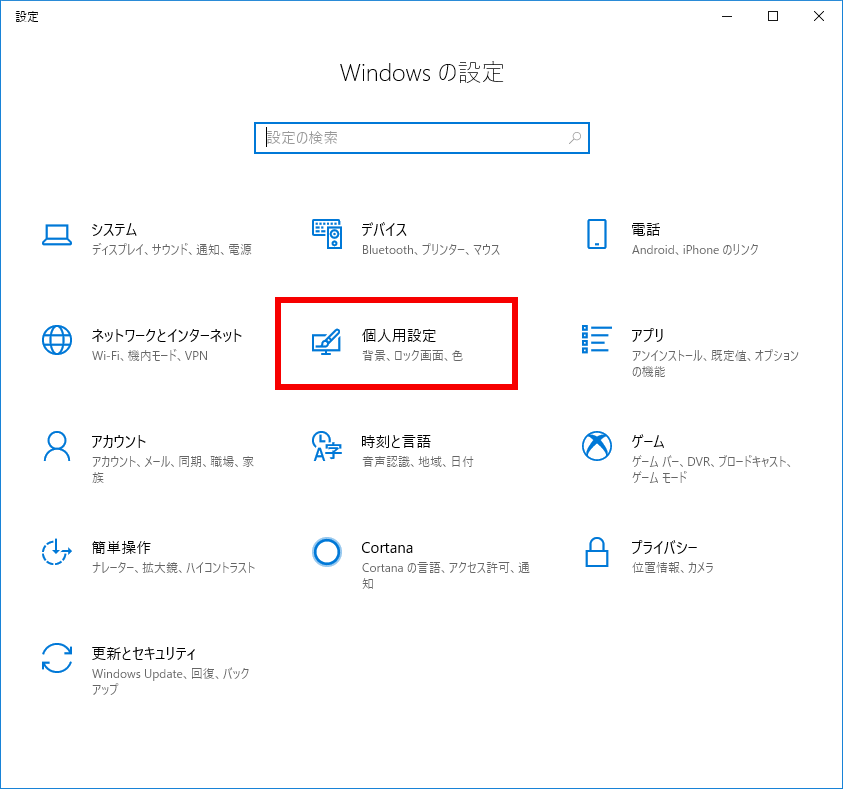Click the person icon for アカウント
Viewport: 843px width, 789px height.
pyautogui.click(x=57, y=446)
